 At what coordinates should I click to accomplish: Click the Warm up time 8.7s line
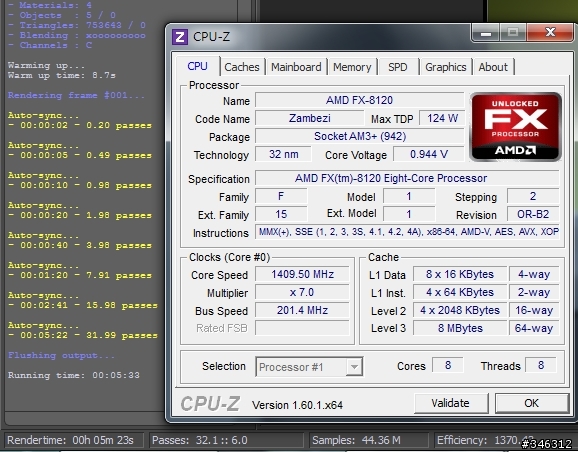[x=62, y=75]
